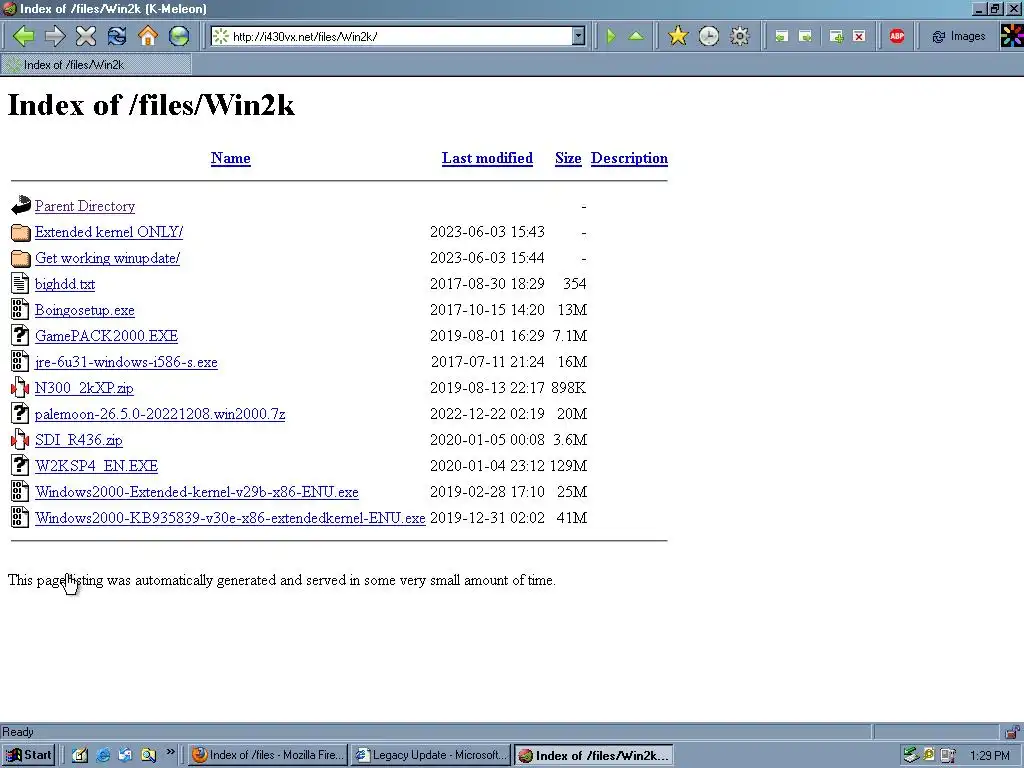The image size is (1024, 768).
Task: Expand the quick launch chevron
Action: tap(170, 752)
